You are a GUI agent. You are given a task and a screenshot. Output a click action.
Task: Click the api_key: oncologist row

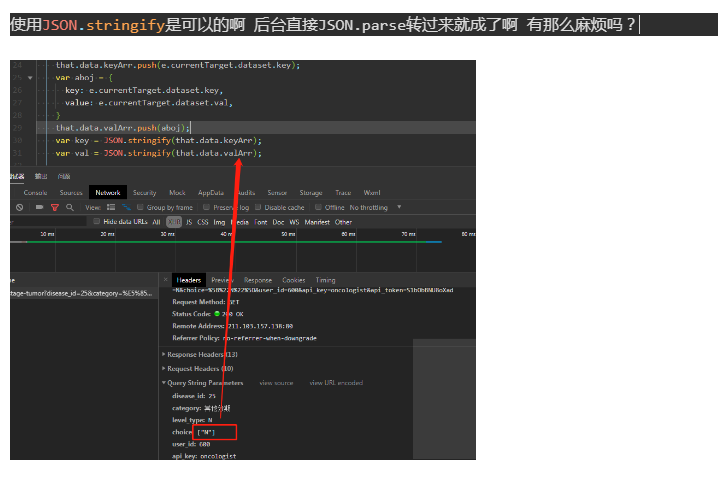204,456
